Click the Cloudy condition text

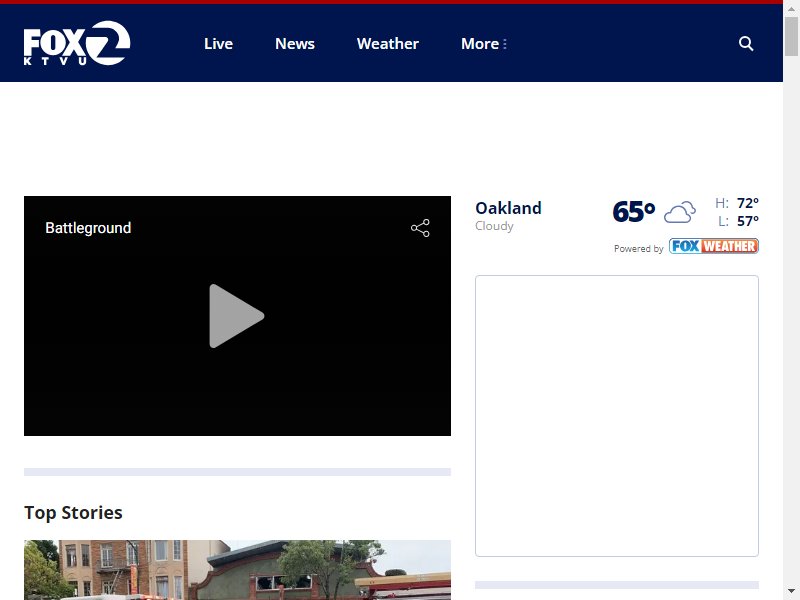pos(494,226)
